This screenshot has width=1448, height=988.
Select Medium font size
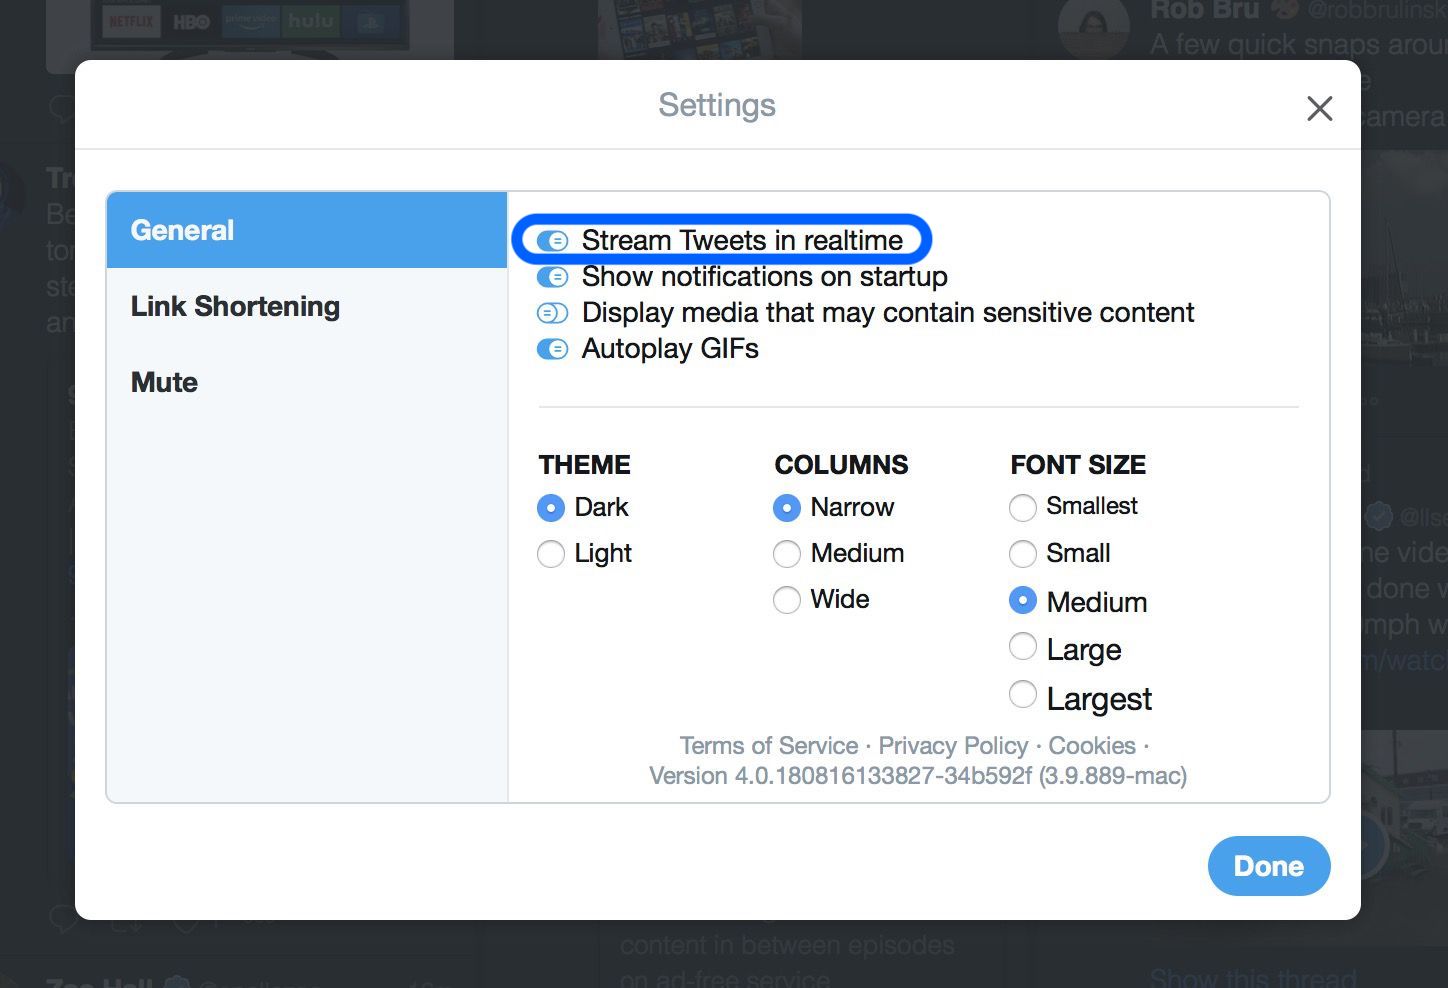pos(1022,600)
